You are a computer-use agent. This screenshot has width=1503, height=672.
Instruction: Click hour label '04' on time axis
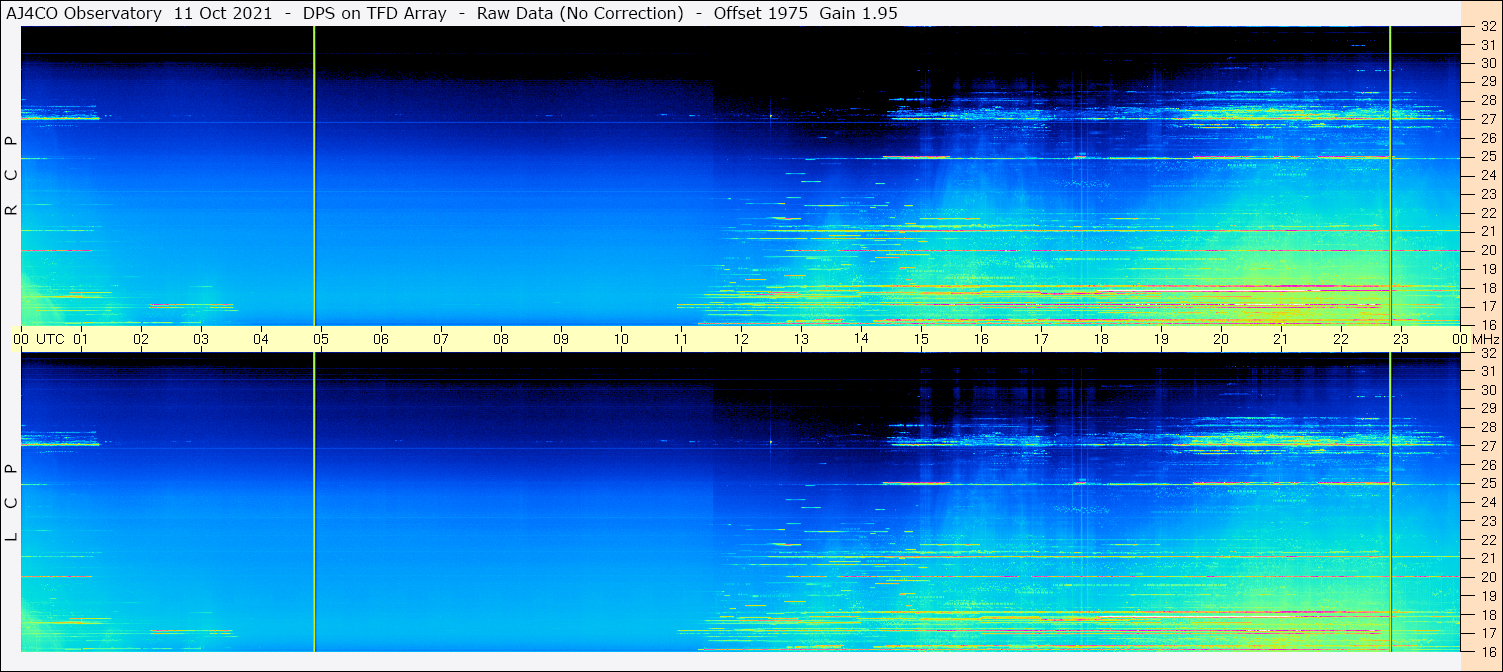261,339
